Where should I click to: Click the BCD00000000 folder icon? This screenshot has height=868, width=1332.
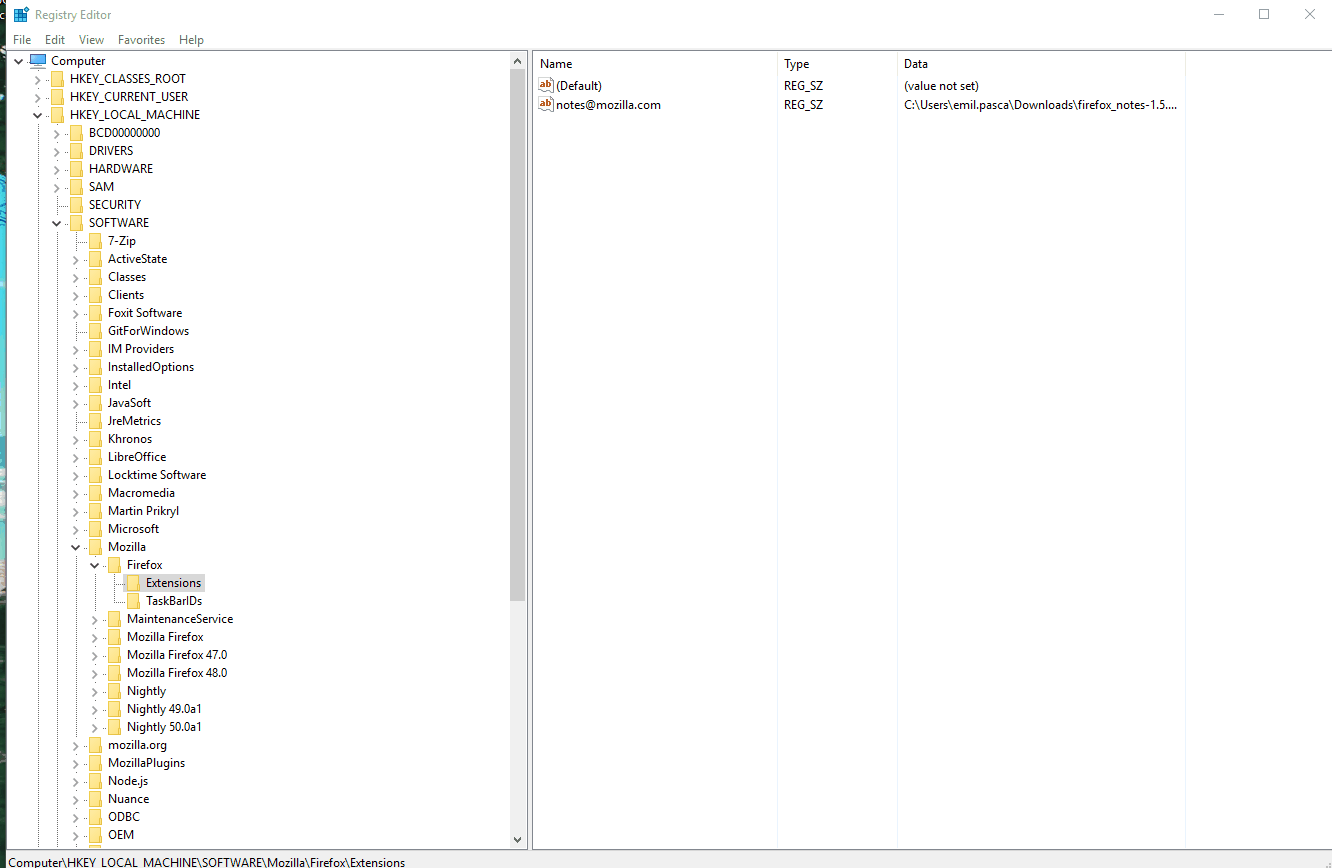pos(76,133)
